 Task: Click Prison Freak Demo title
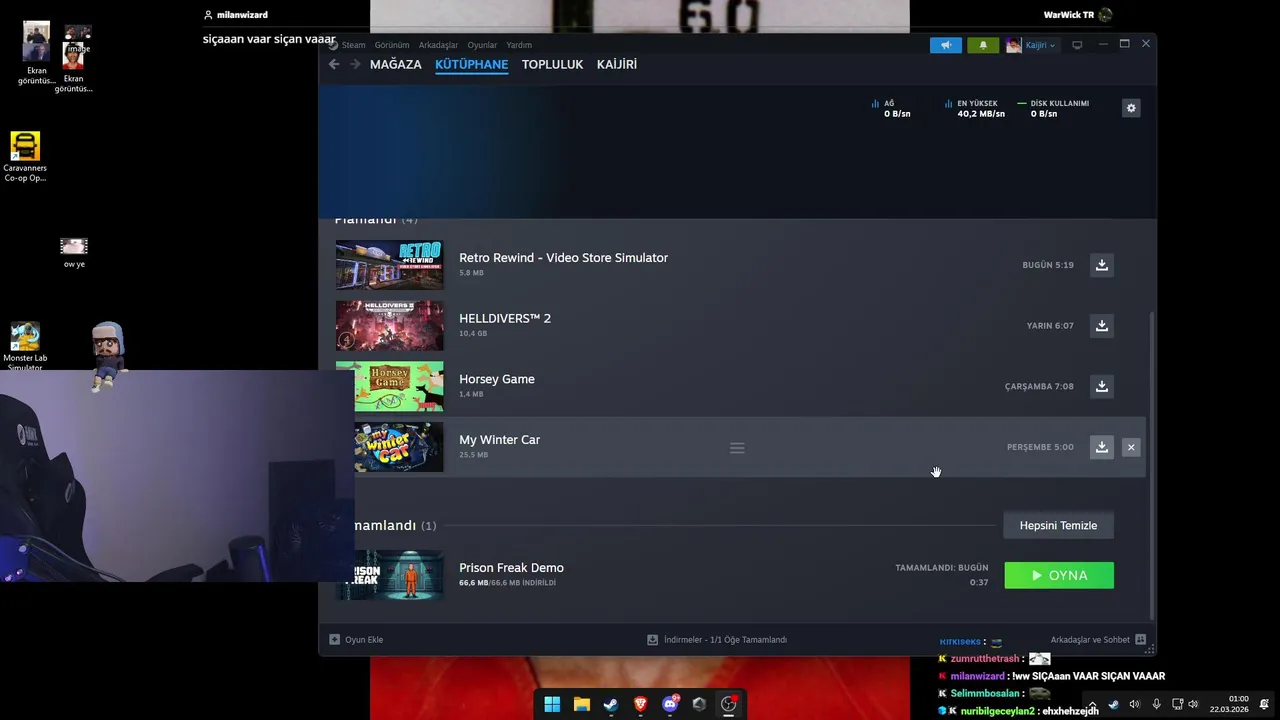point(511,568)
